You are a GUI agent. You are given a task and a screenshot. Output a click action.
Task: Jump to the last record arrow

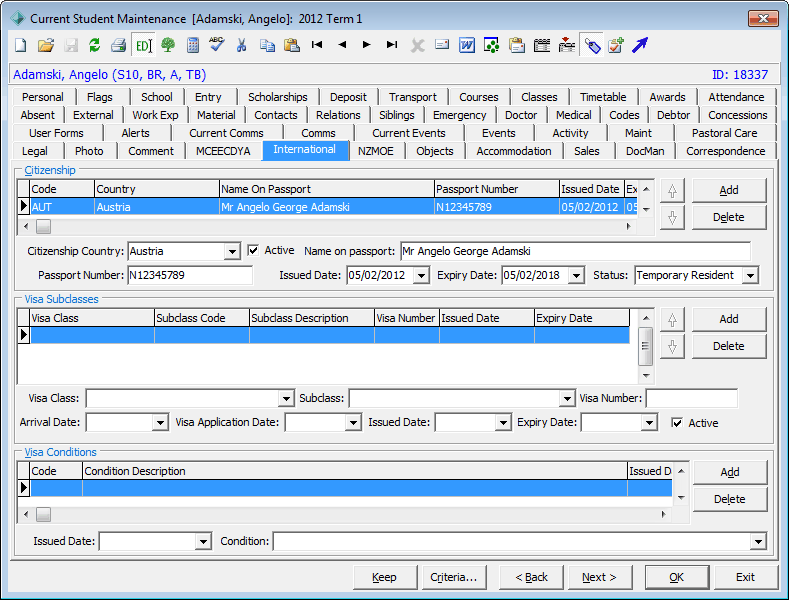(x=392, y=45)
